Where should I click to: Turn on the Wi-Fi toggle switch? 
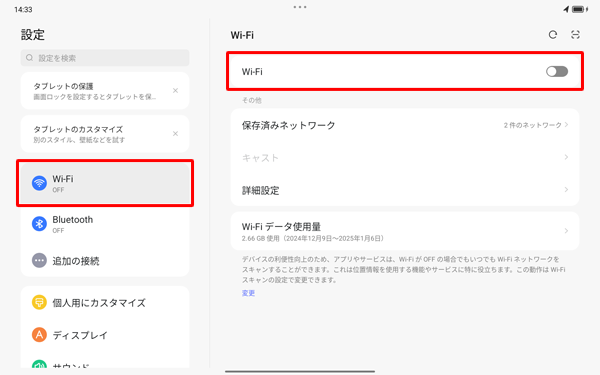557,72
